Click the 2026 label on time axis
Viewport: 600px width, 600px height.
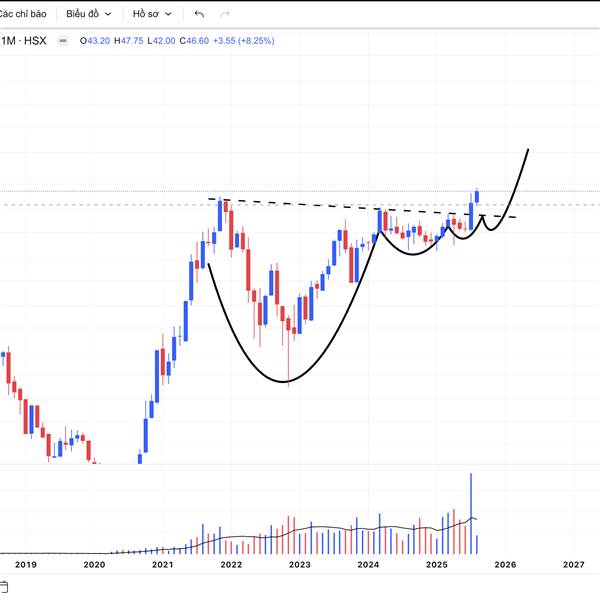[505, 564]
